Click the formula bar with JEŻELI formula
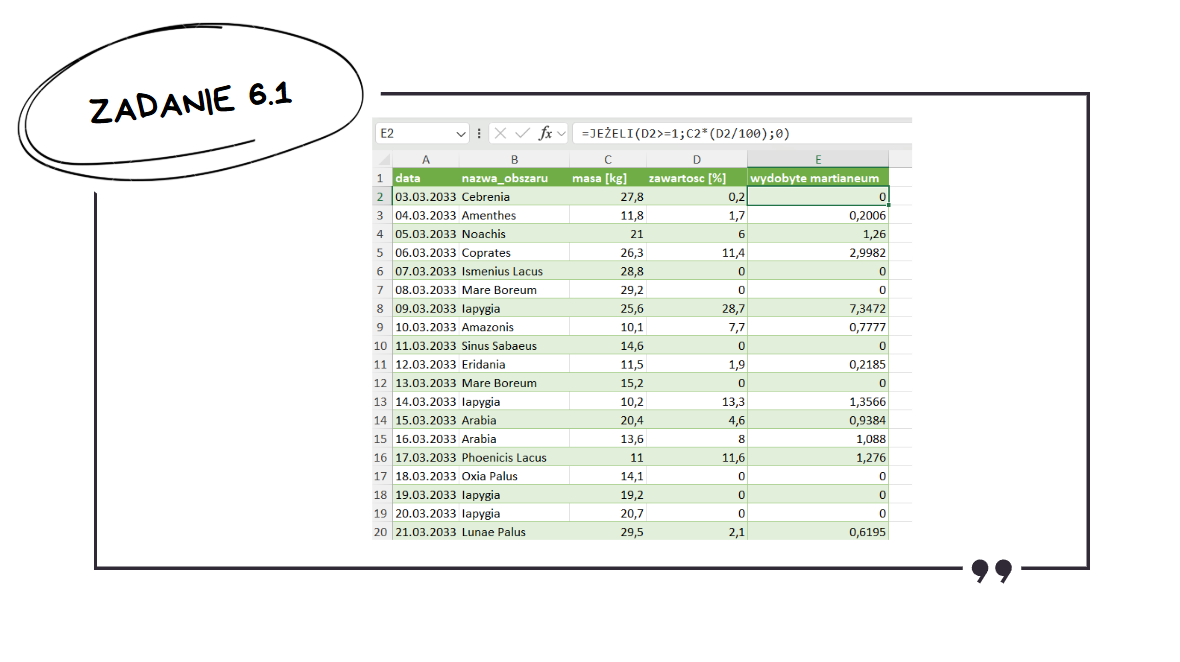The image size is (1180, 662). pyautogui.click(x=742, y=133)
